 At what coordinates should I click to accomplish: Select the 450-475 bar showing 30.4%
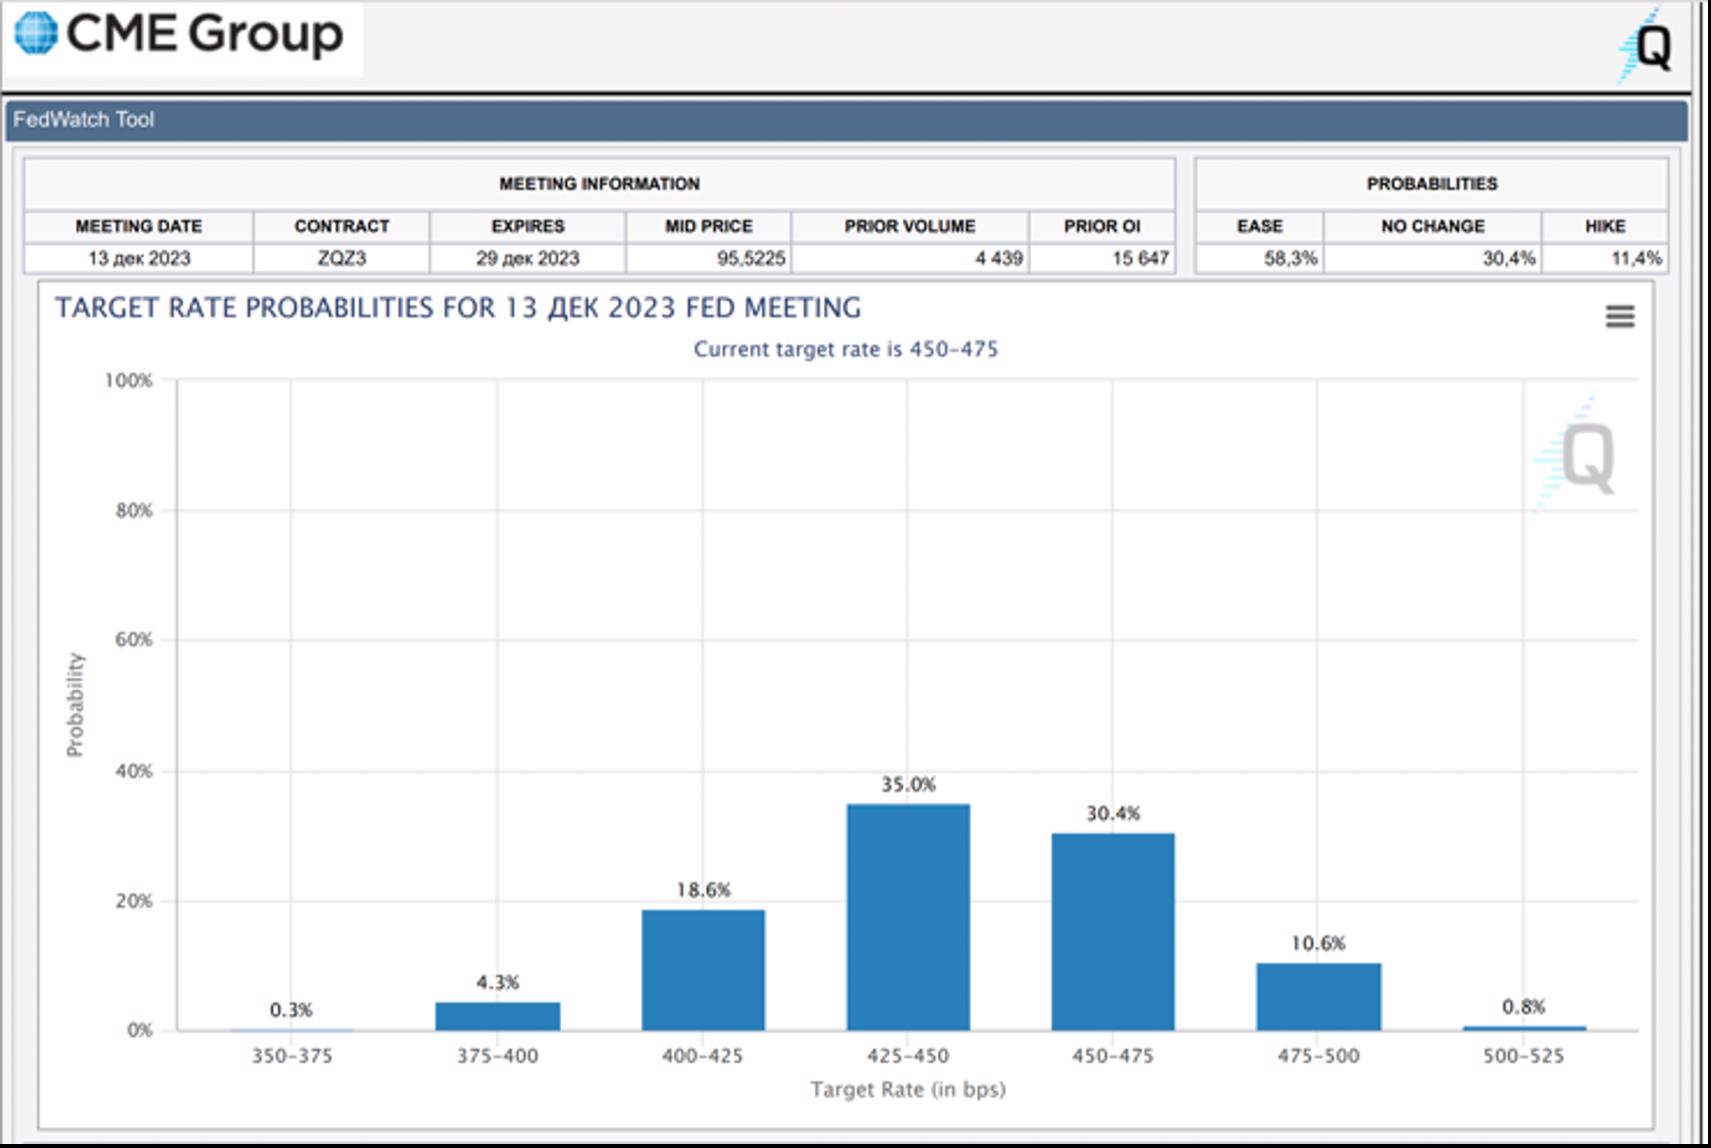tap(1113, 931)
